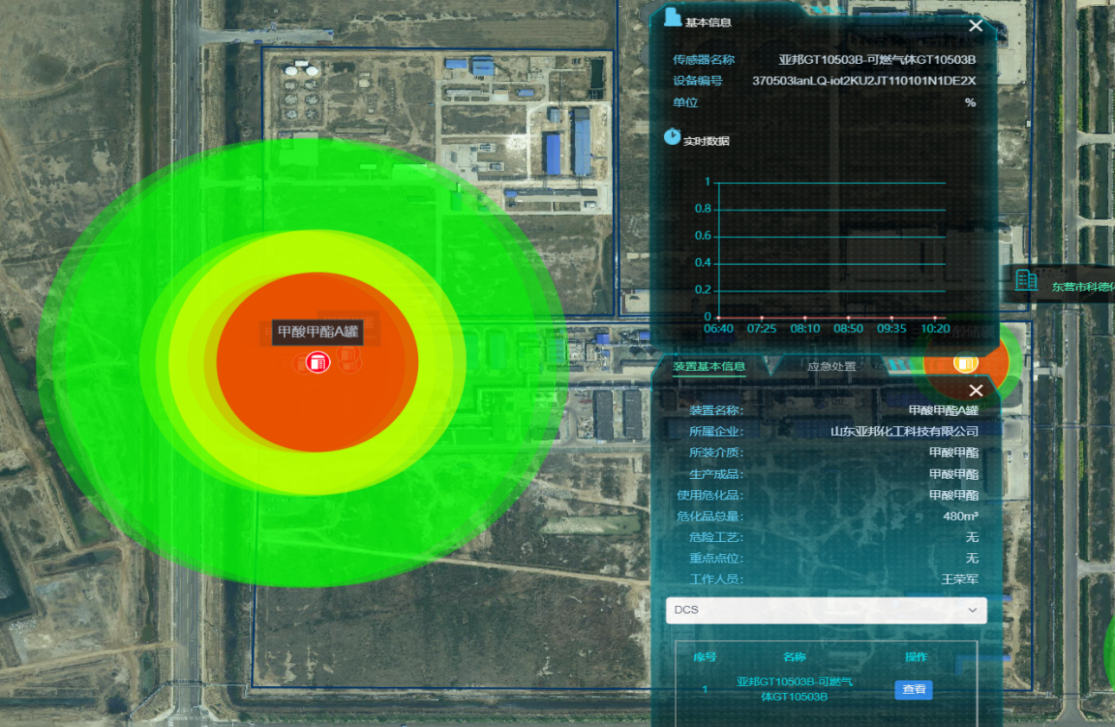Click the 甲酸甲酯A罐 map label

coord(317,332)
